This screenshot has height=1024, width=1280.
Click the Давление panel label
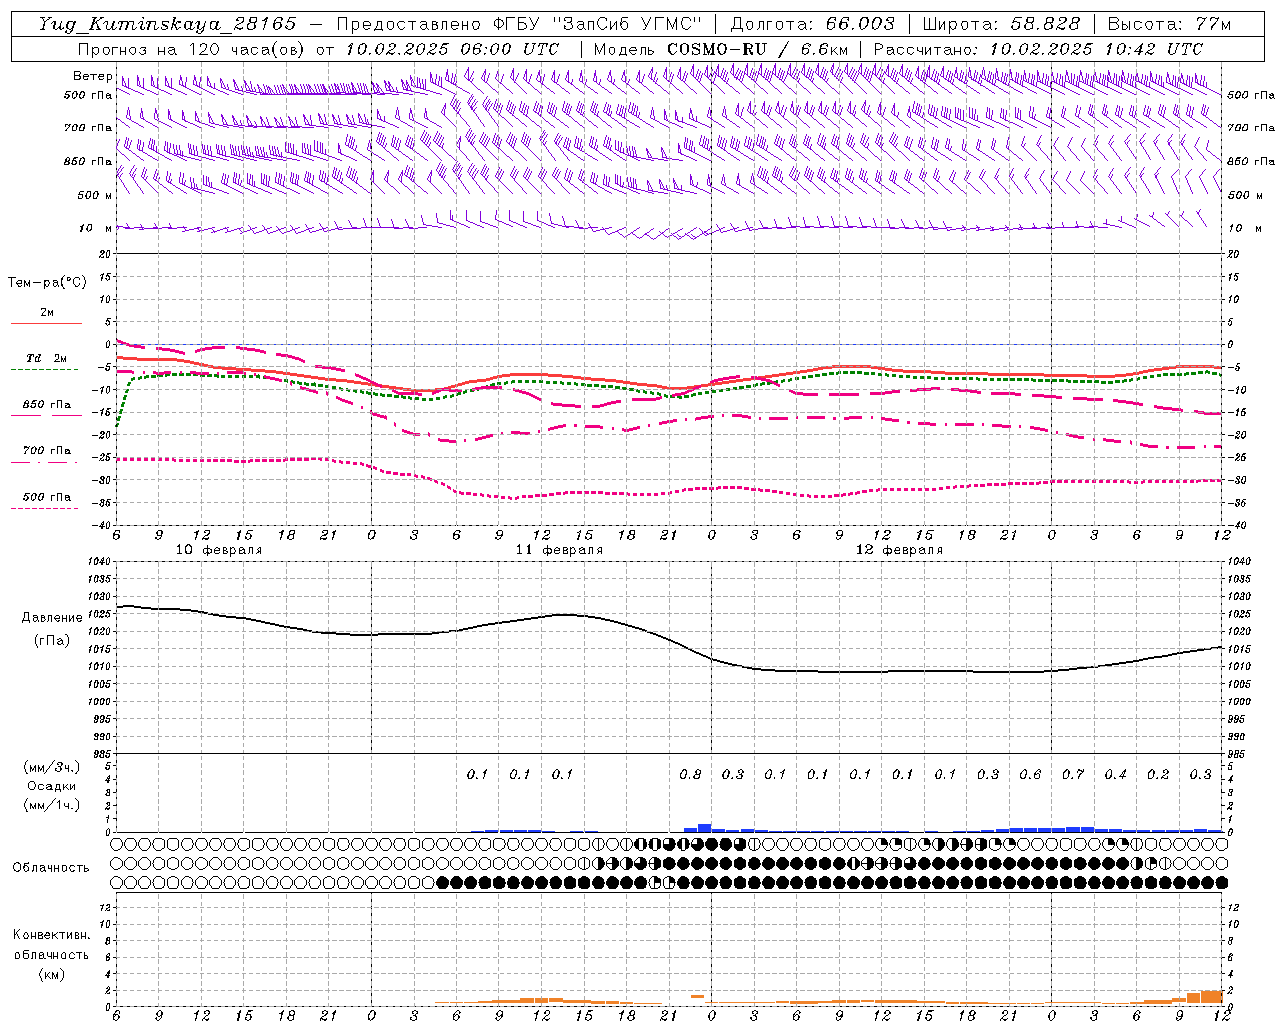point(51,618)
